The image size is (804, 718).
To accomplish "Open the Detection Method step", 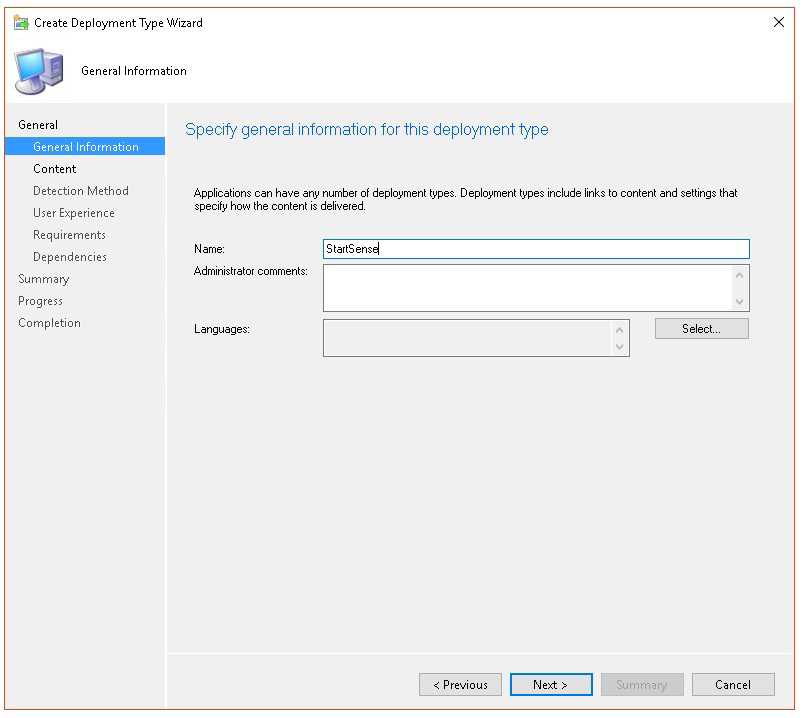I will point(81,191).
